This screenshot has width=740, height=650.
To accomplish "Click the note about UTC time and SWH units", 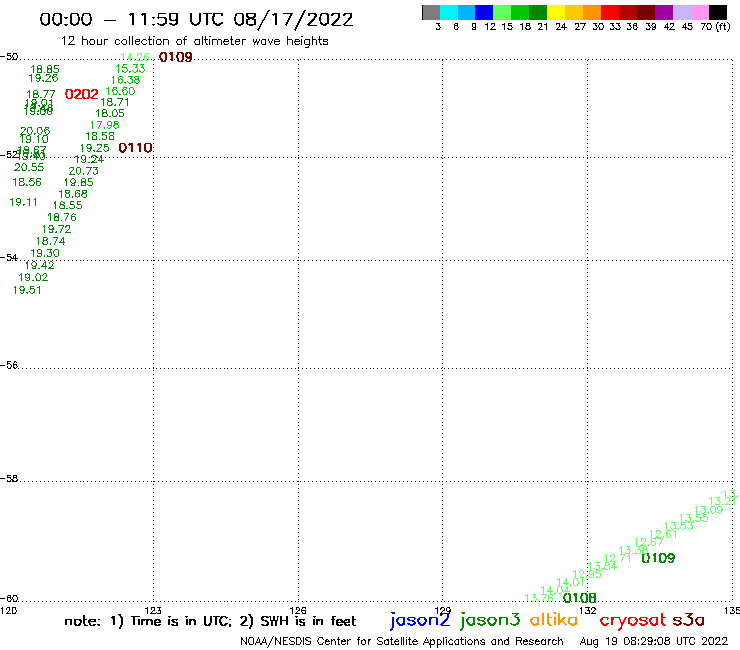I will pyautogui.click(x=210, y=621).
